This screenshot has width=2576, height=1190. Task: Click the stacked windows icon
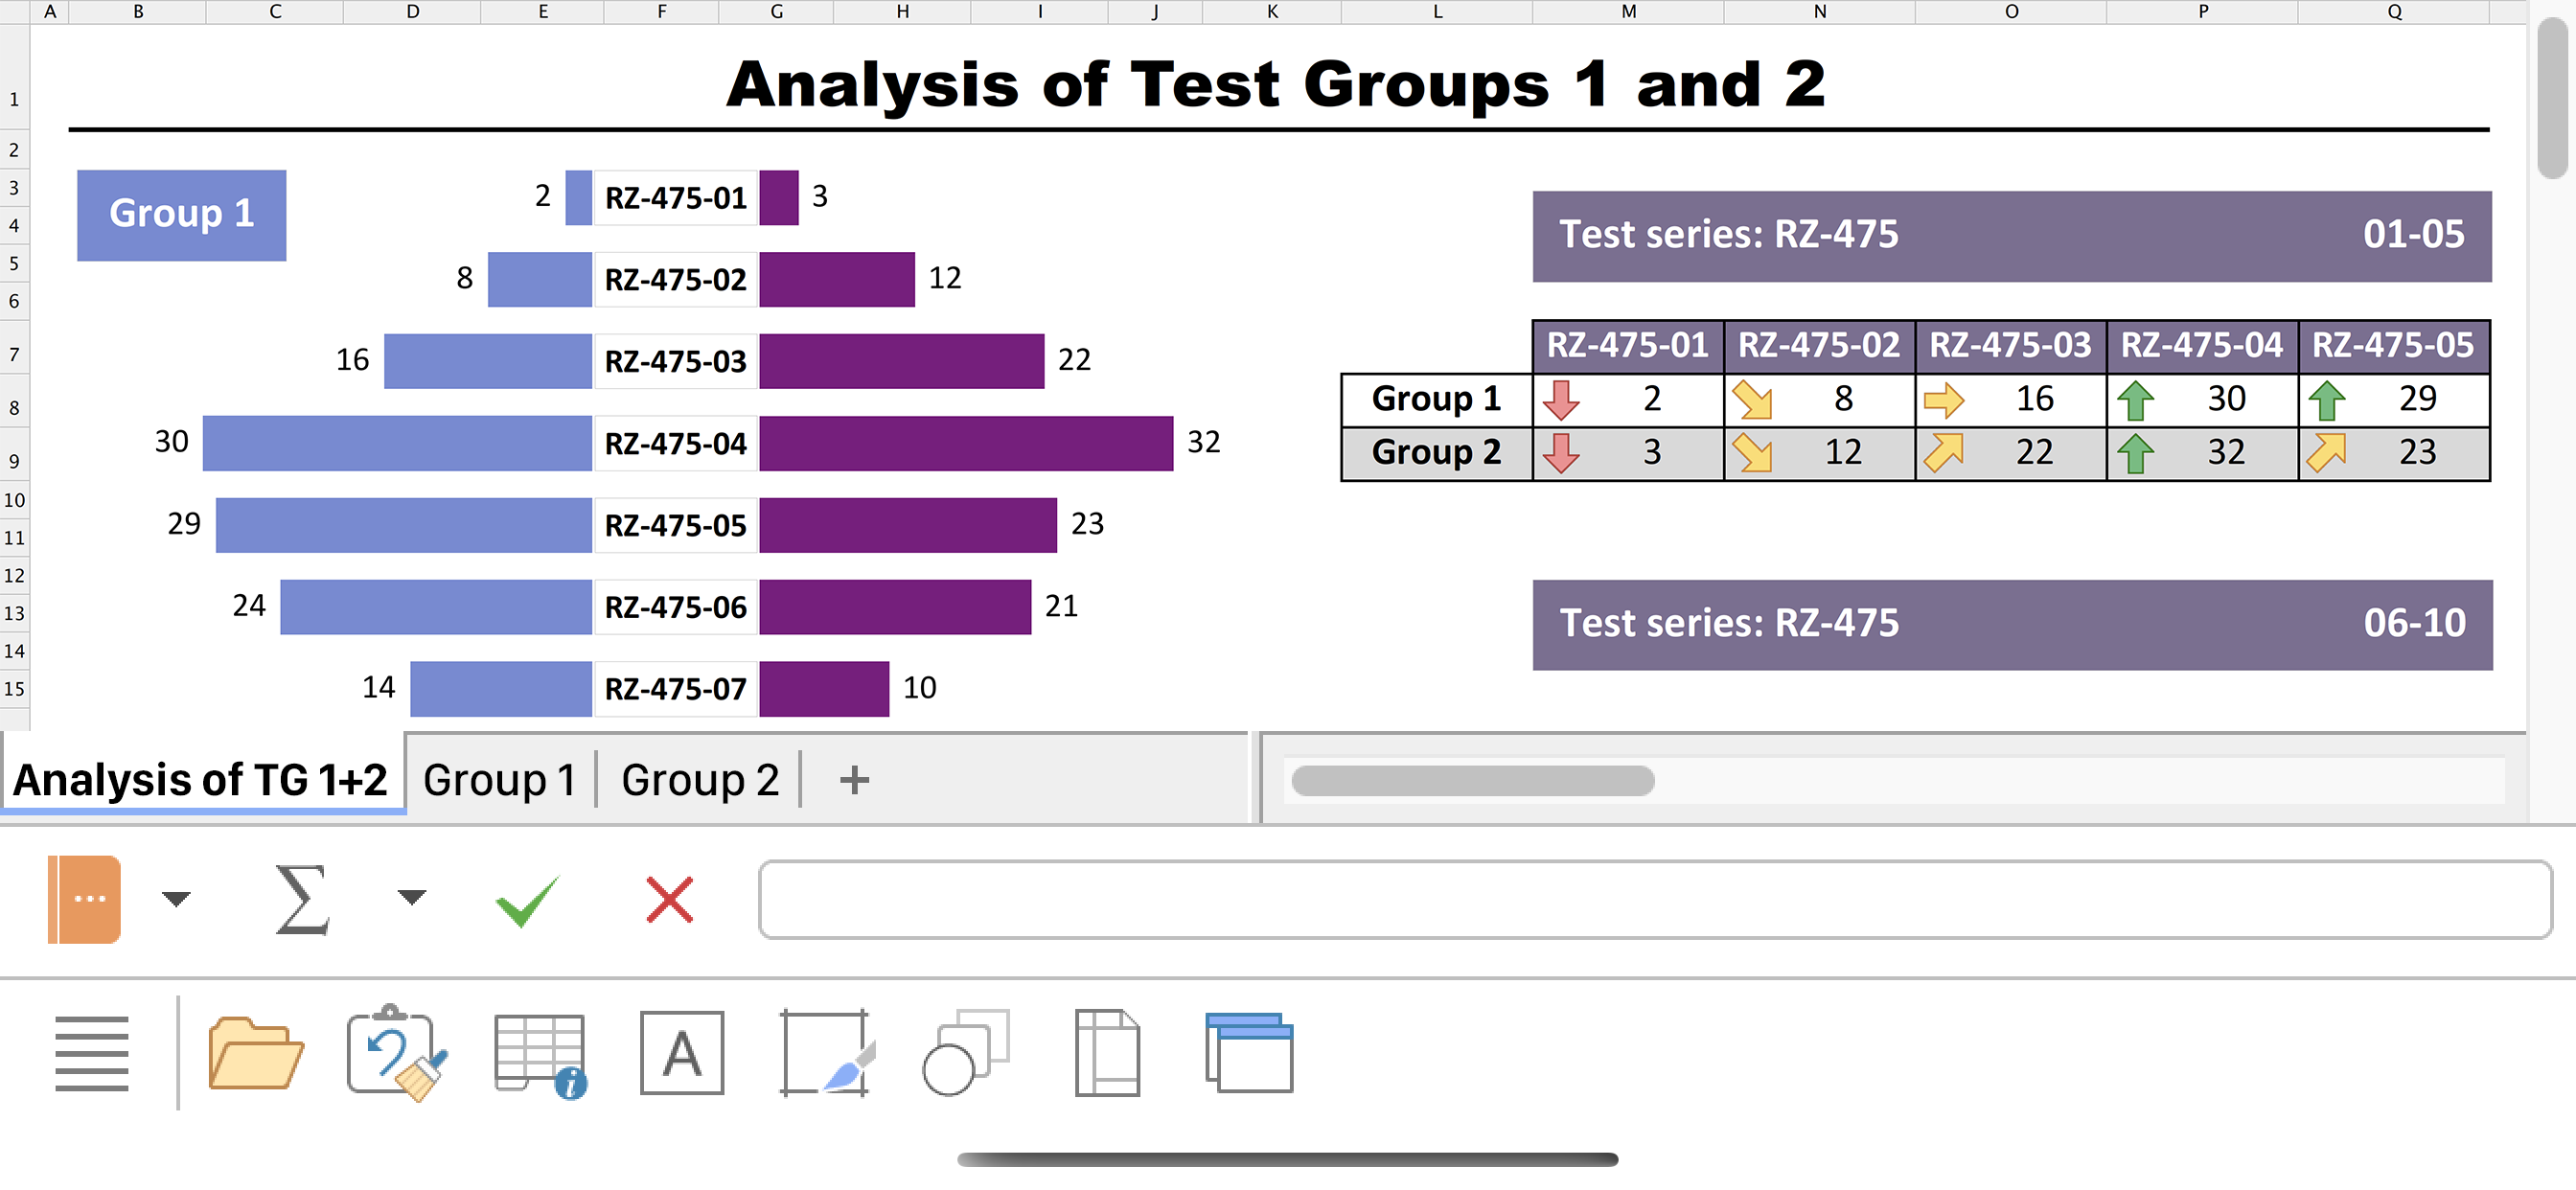point(1249,1053)
